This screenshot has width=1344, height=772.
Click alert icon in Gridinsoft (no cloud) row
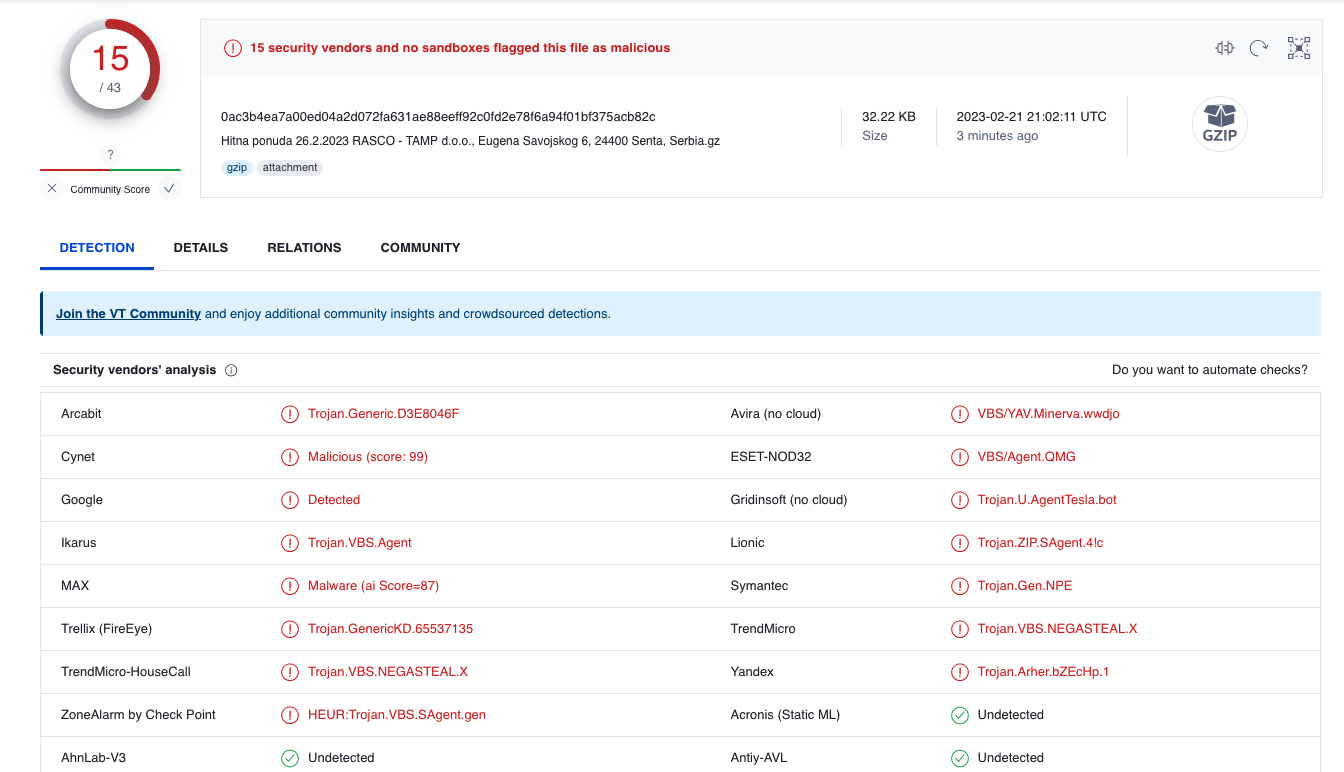[x=960, y=500]
